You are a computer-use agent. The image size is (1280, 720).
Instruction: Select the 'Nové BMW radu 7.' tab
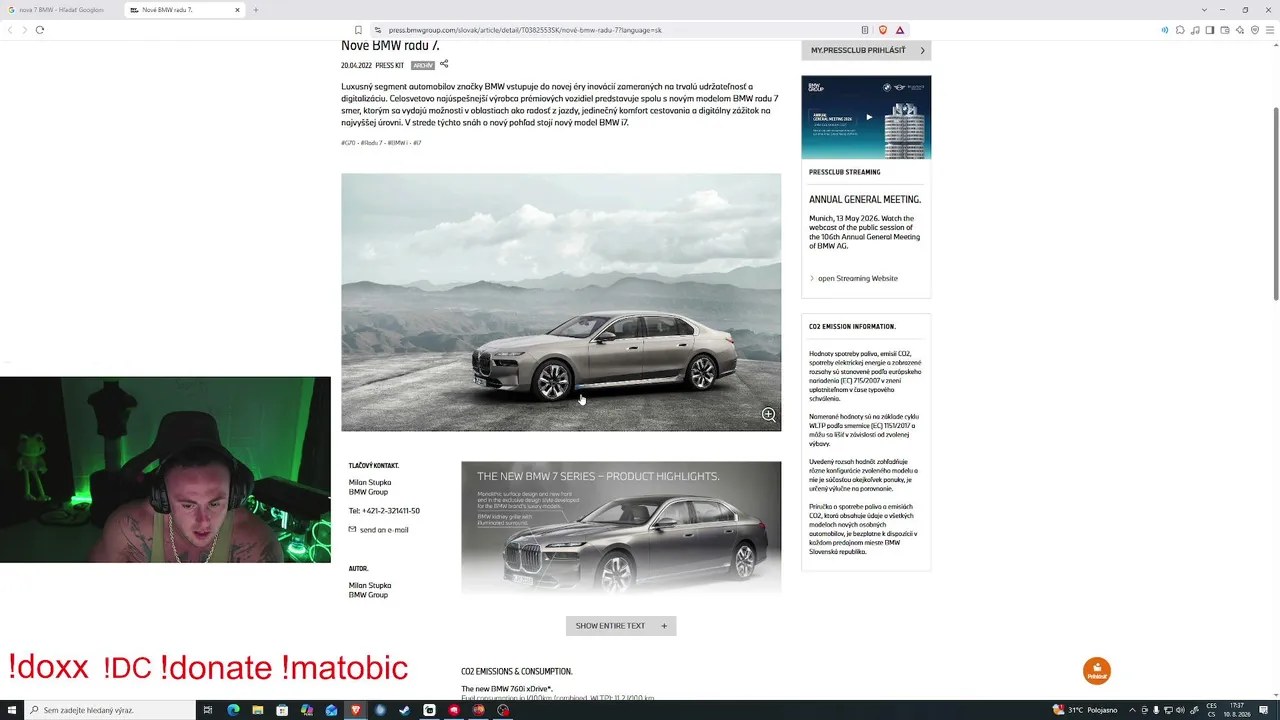[185, 10]
